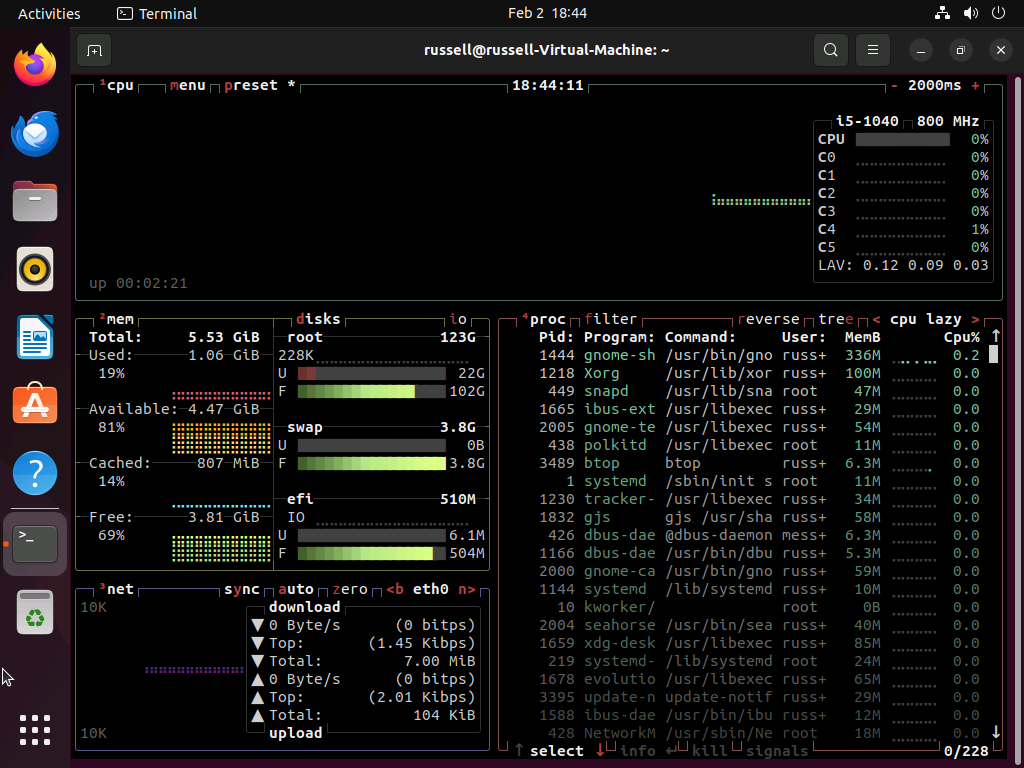Click the search icon in the Terminal header
The image size is (1024, 768).
(830, 50)
